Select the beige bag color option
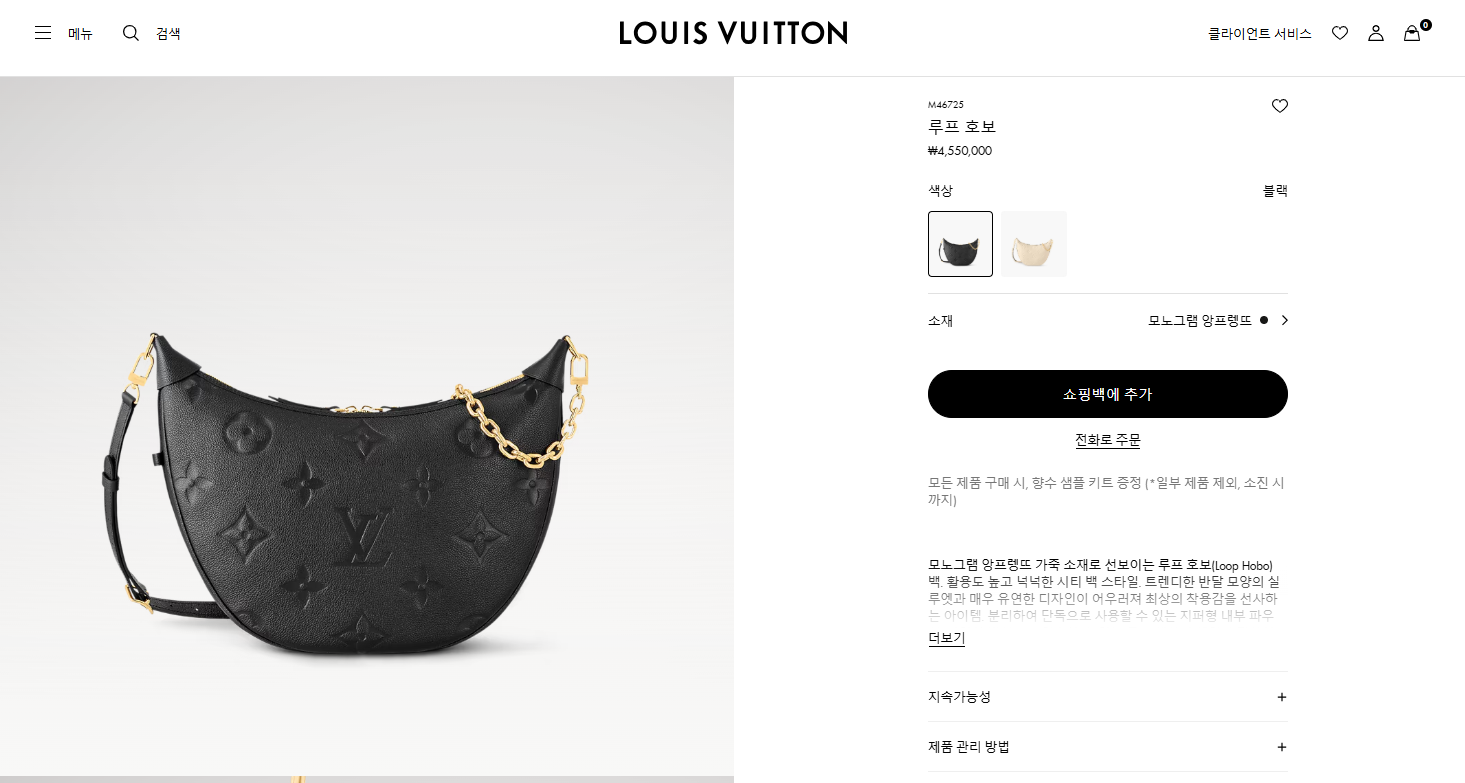The width and height of the screenshot is (1465, 783). pyautogui.click(x=1034, y=244)
